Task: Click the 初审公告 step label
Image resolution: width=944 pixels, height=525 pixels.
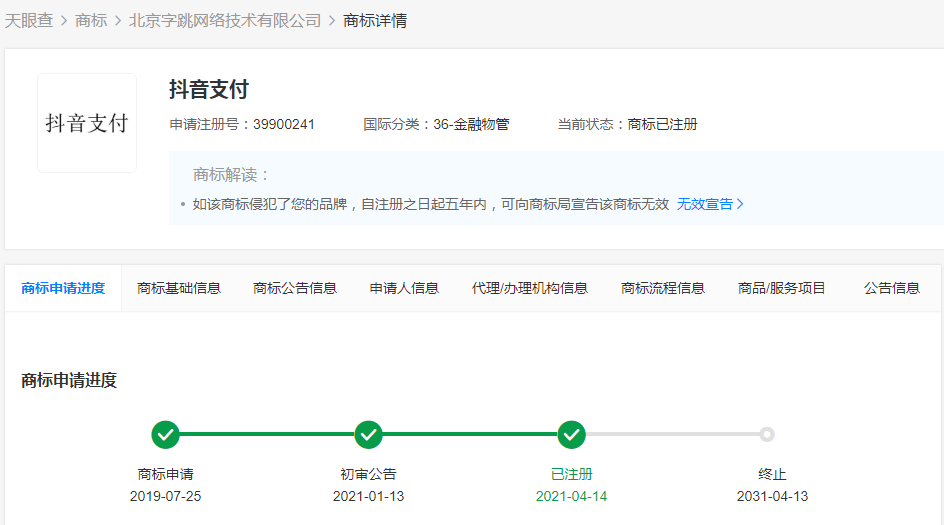Action: pos(368,474)
